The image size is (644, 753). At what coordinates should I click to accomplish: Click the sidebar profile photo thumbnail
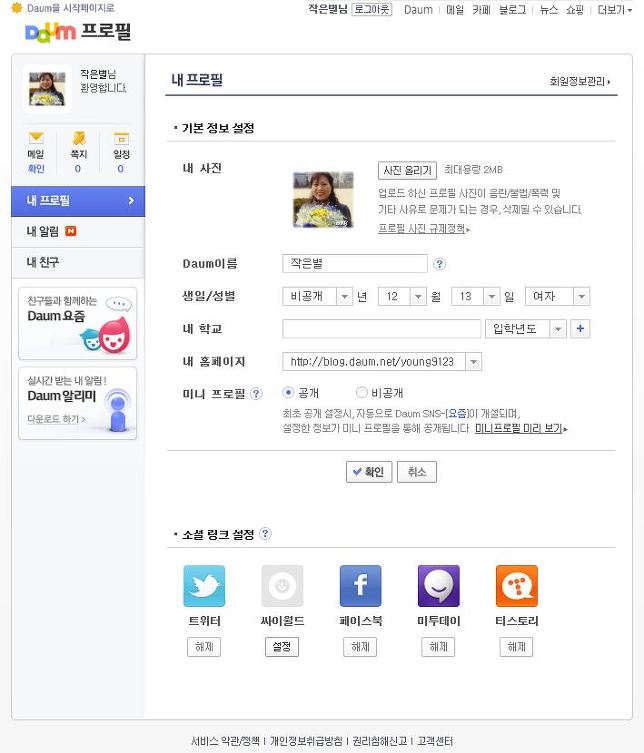click(x=47, y=89)
